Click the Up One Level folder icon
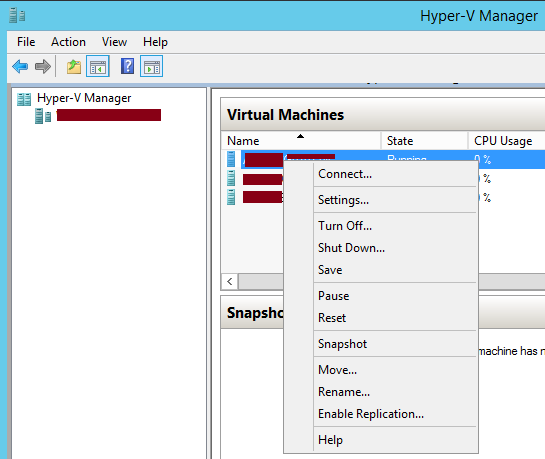 (74, 66)
